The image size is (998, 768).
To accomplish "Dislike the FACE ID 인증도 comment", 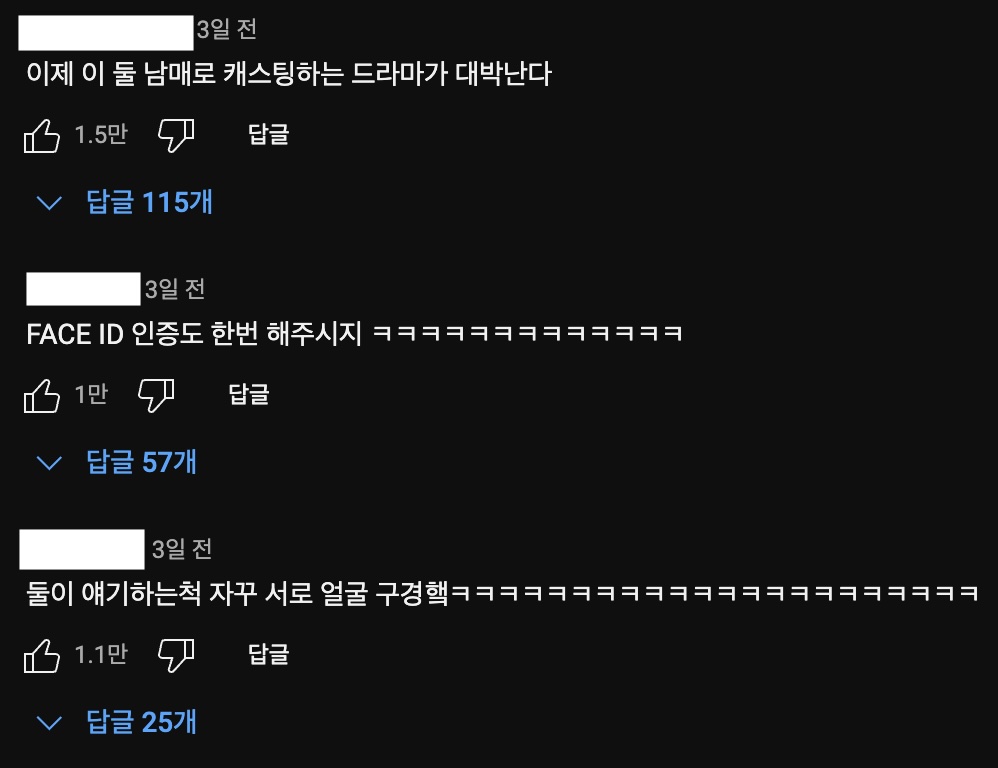I will [156, 396].
